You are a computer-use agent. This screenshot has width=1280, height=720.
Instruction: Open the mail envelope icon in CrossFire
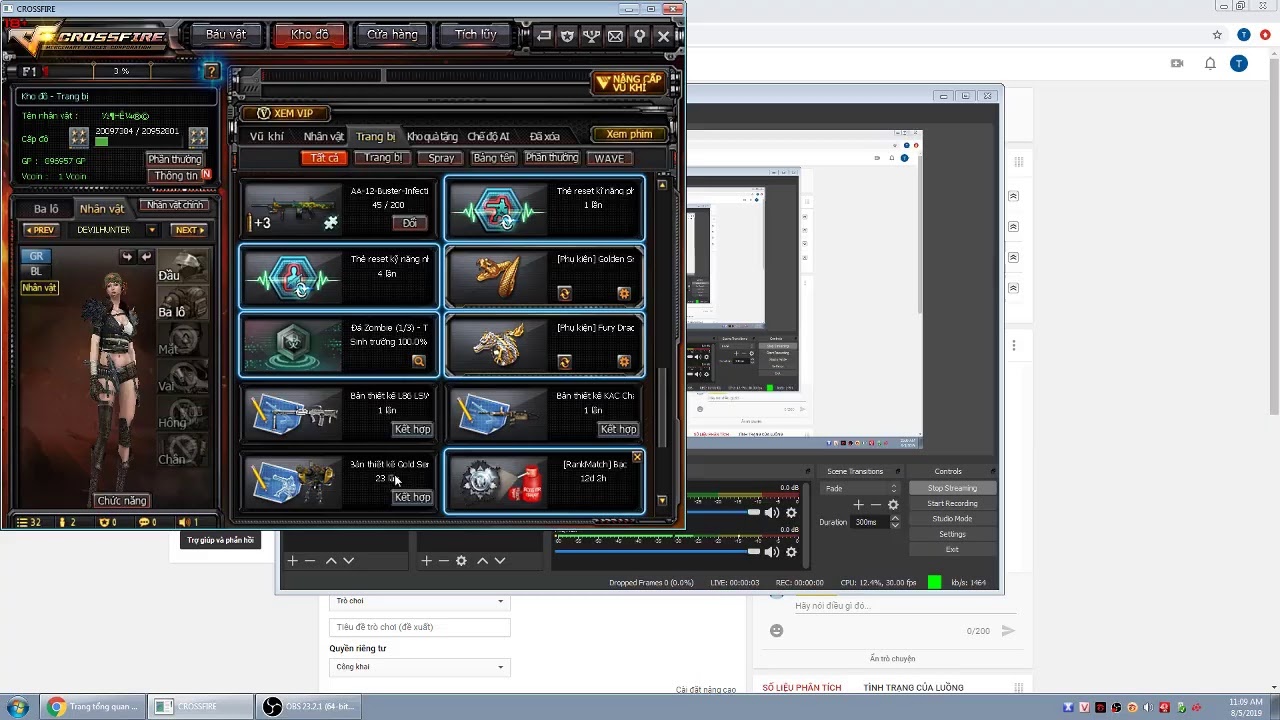[615, 35]
